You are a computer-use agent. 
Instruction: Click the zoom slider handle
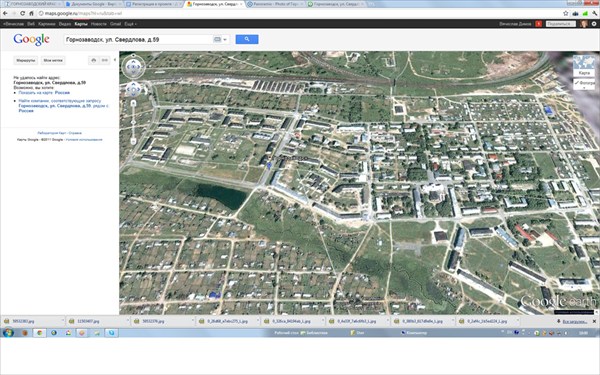pyautogui.click(x=133, y=122)
